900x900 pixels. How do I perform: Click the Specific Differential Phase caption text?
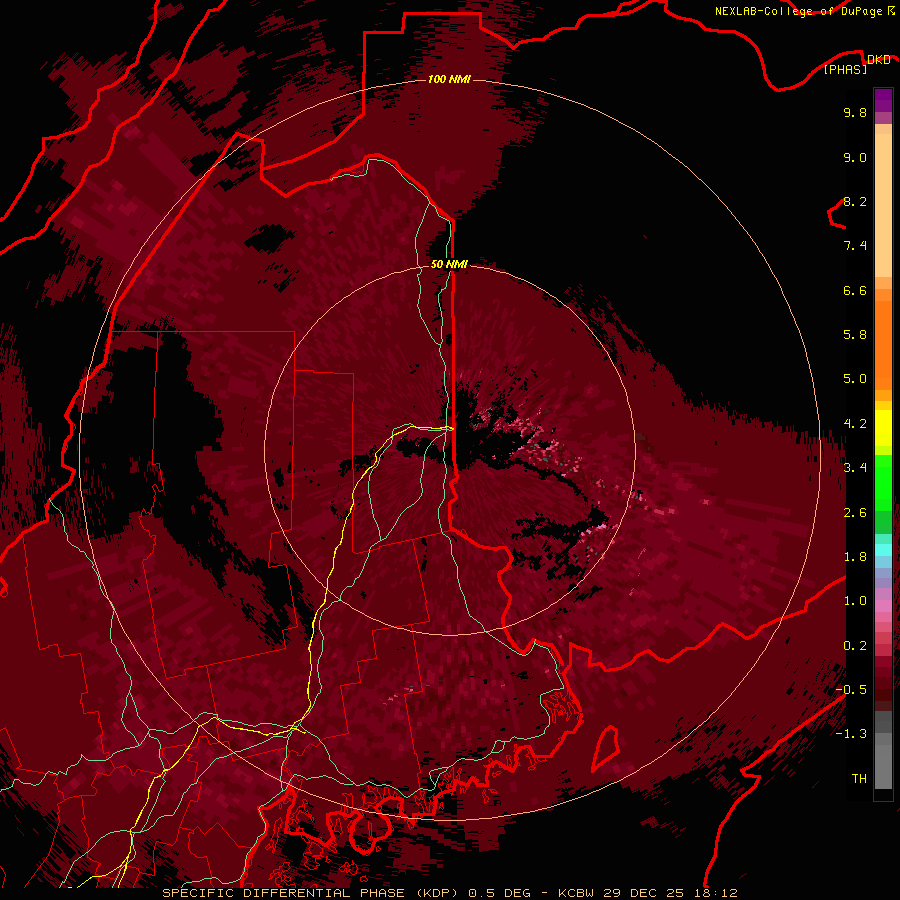(x=449, y=893)
